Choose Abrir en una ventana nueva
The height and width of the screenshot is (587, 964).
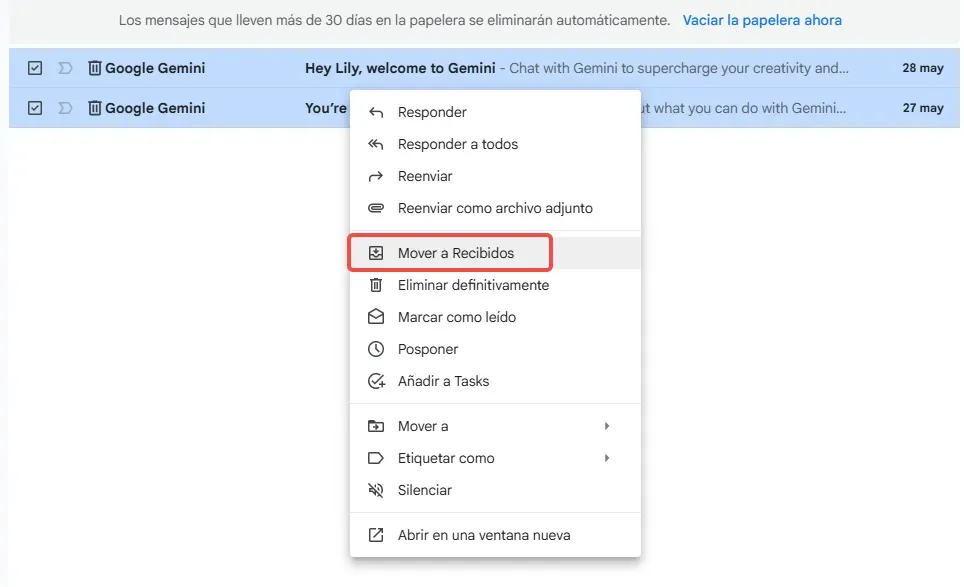(x=495, y=535)
